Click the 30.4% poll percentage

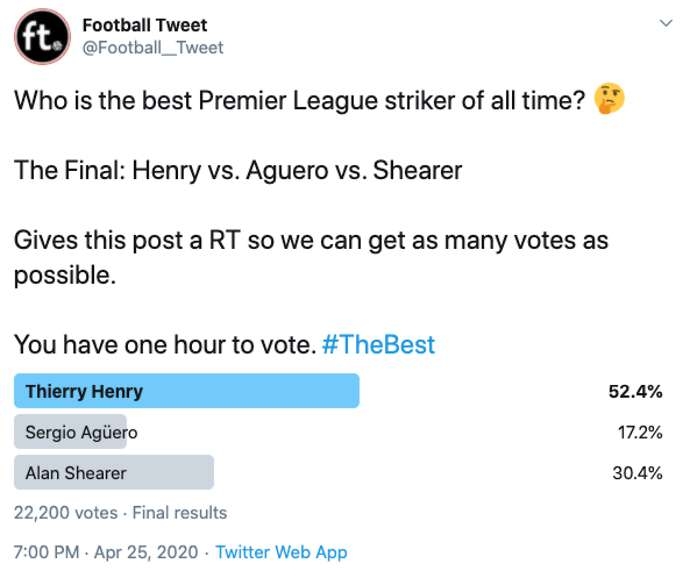tap(637, 473)
